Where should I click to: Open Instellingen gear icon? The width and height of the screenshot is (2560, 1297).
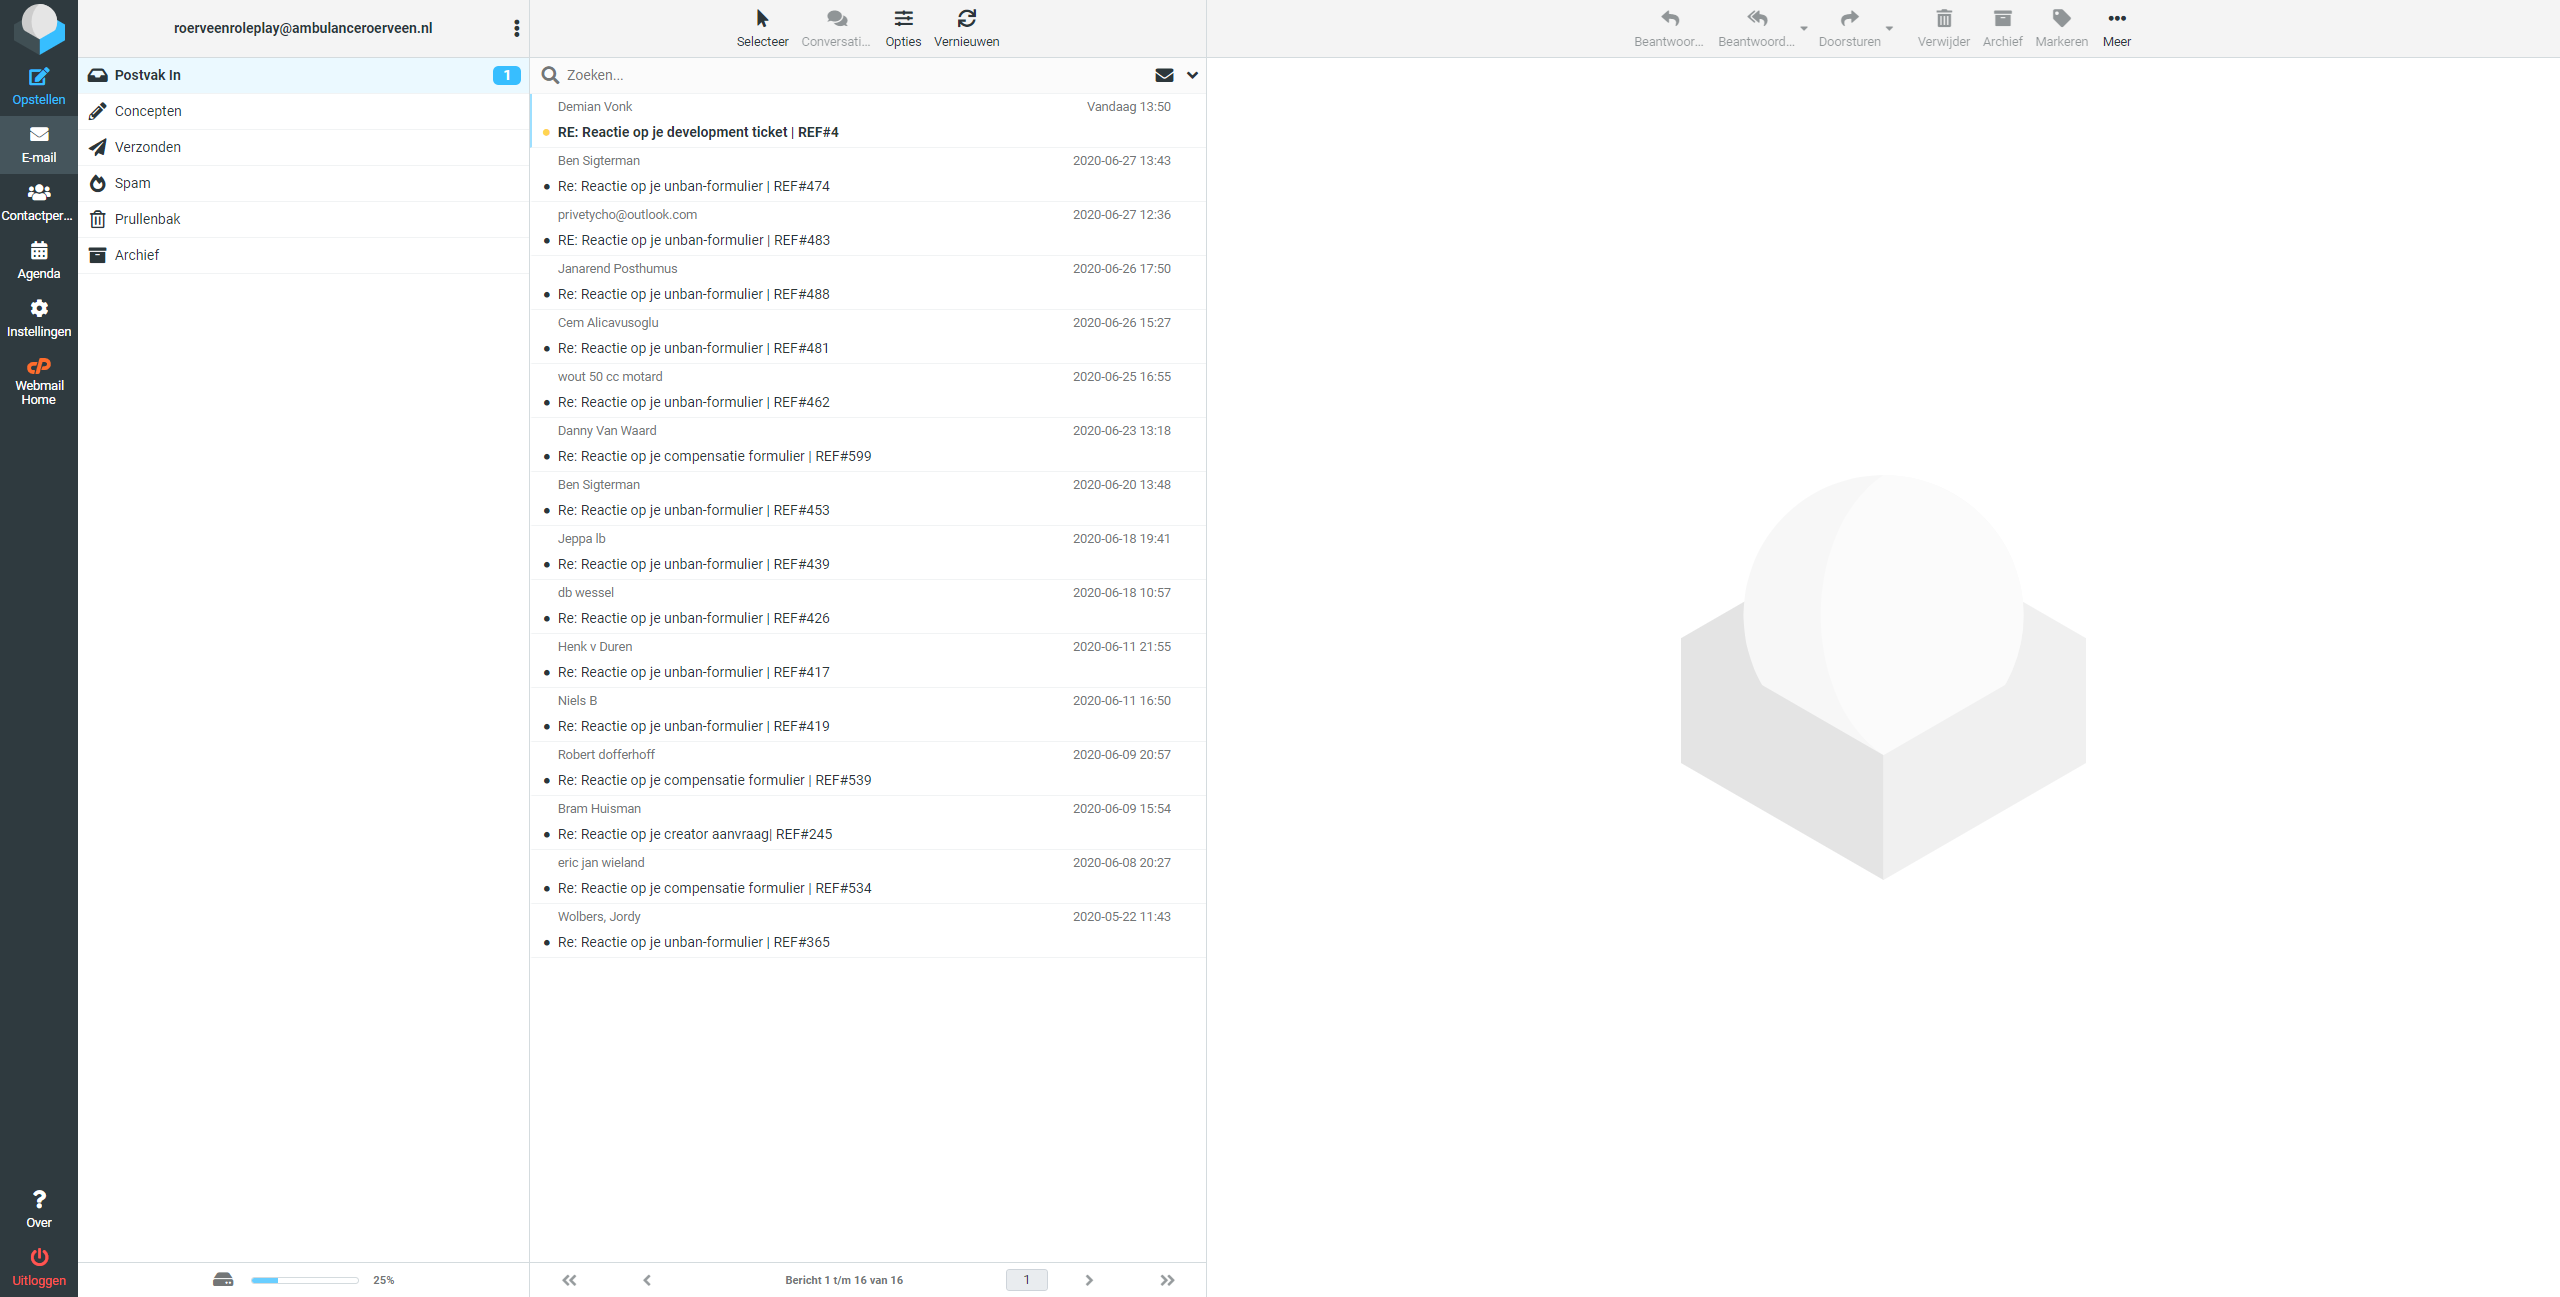coord(38,309)
